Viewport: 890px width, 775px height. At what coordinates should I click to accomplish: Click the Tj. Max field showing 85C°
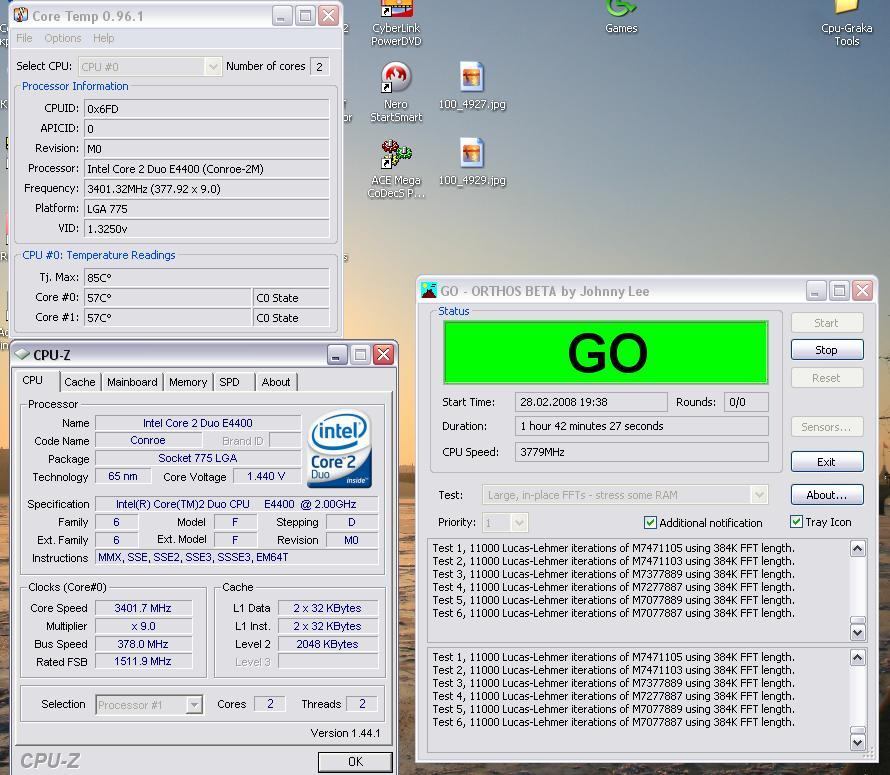coord(207,277)
